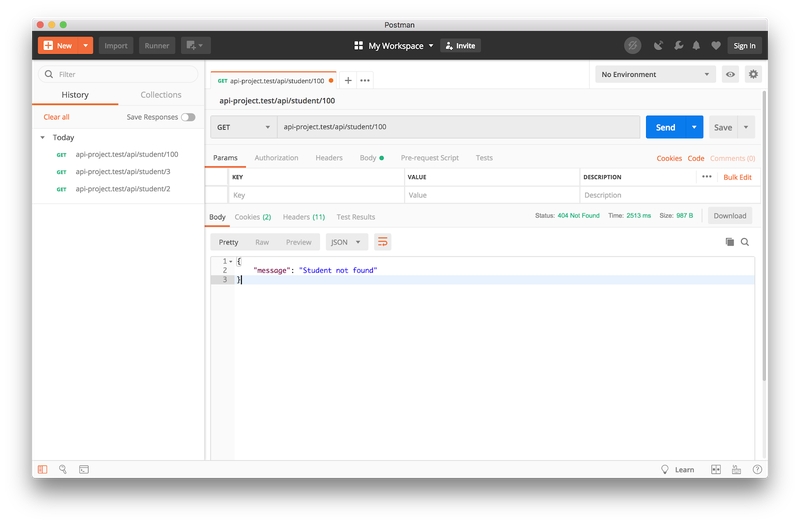Search the response with magnifier icon

(x=745, y=242)
